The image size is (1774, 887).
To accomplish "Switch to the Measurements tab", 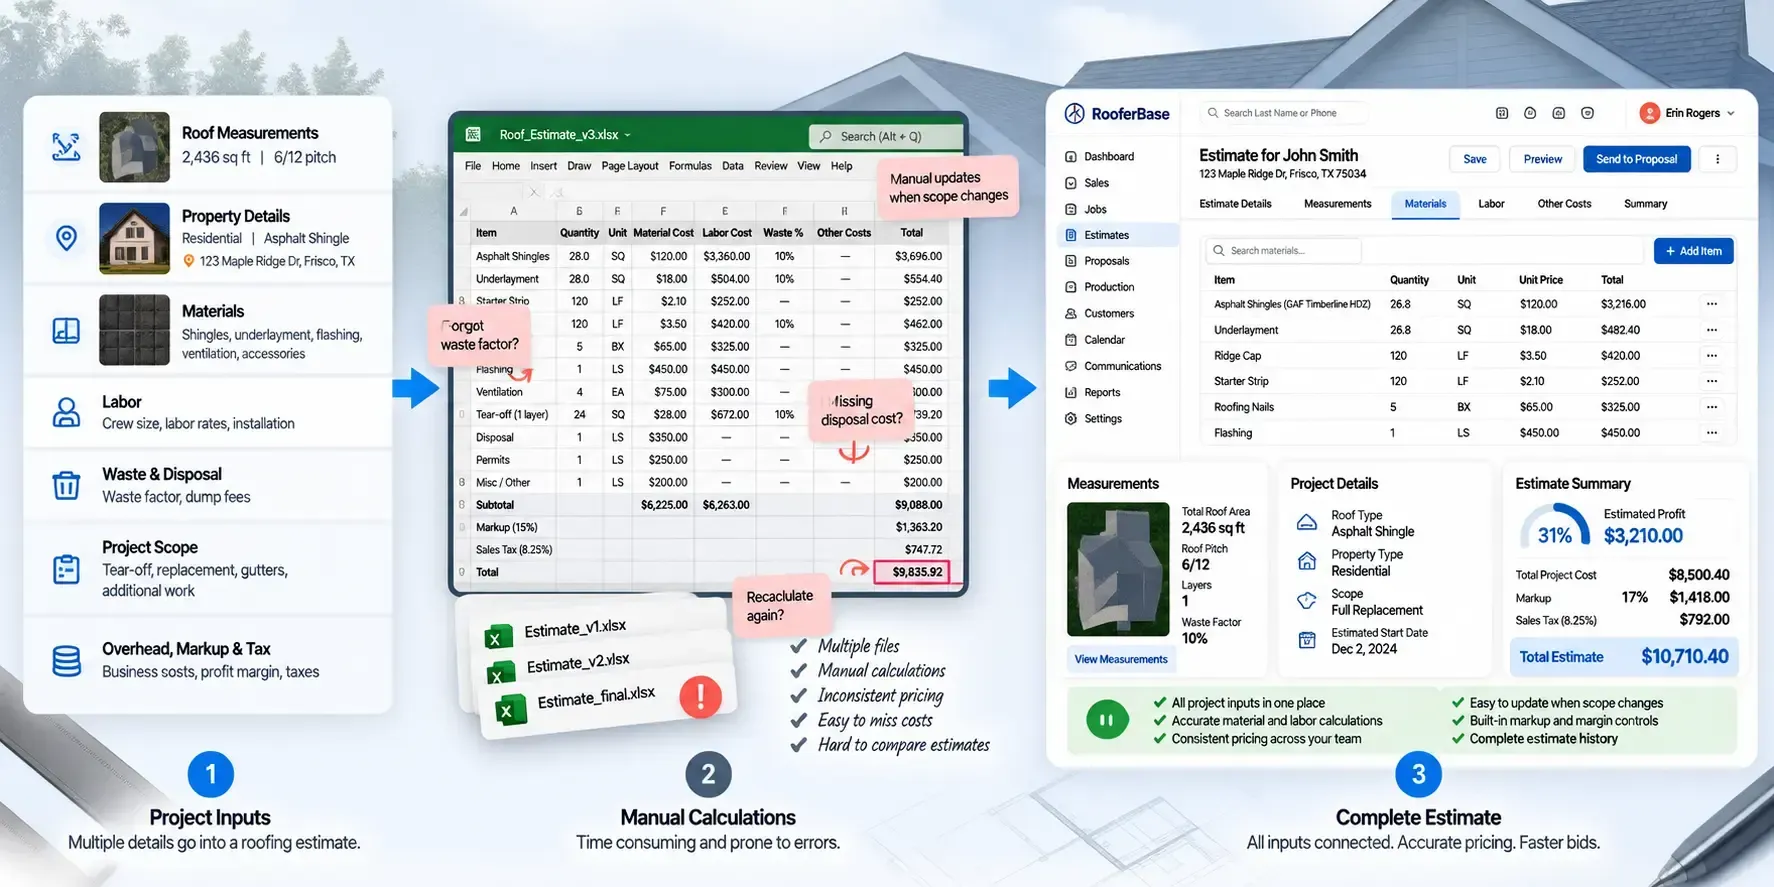I will coord(1337,204).
